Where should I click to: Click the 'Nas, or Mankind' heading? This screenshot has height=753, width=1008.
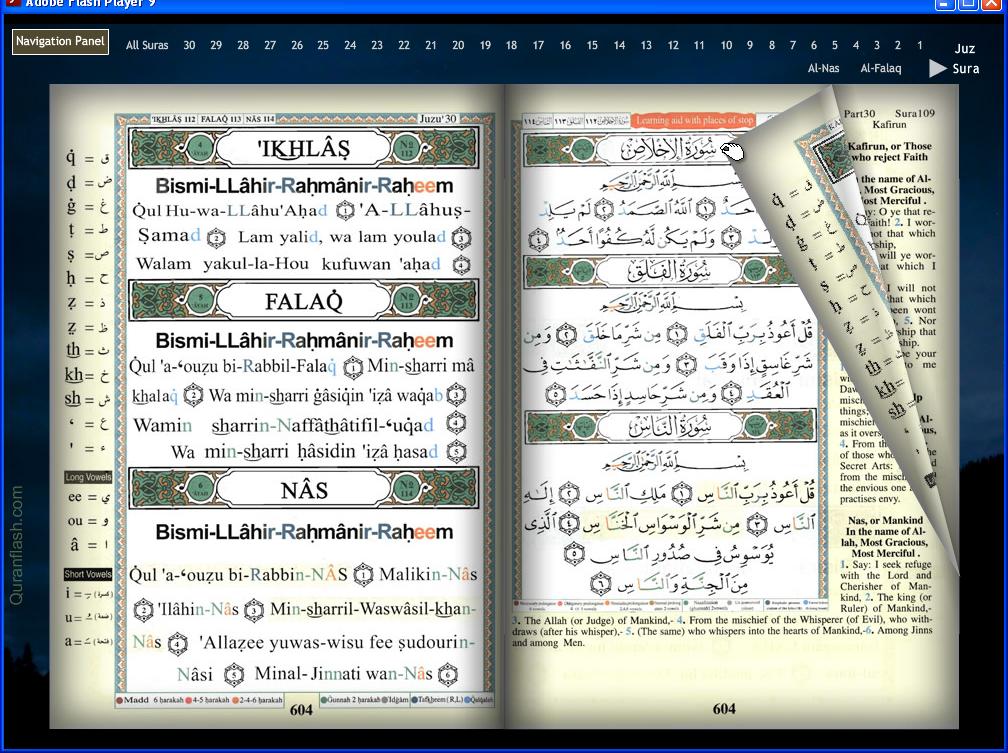pos(885,520)
